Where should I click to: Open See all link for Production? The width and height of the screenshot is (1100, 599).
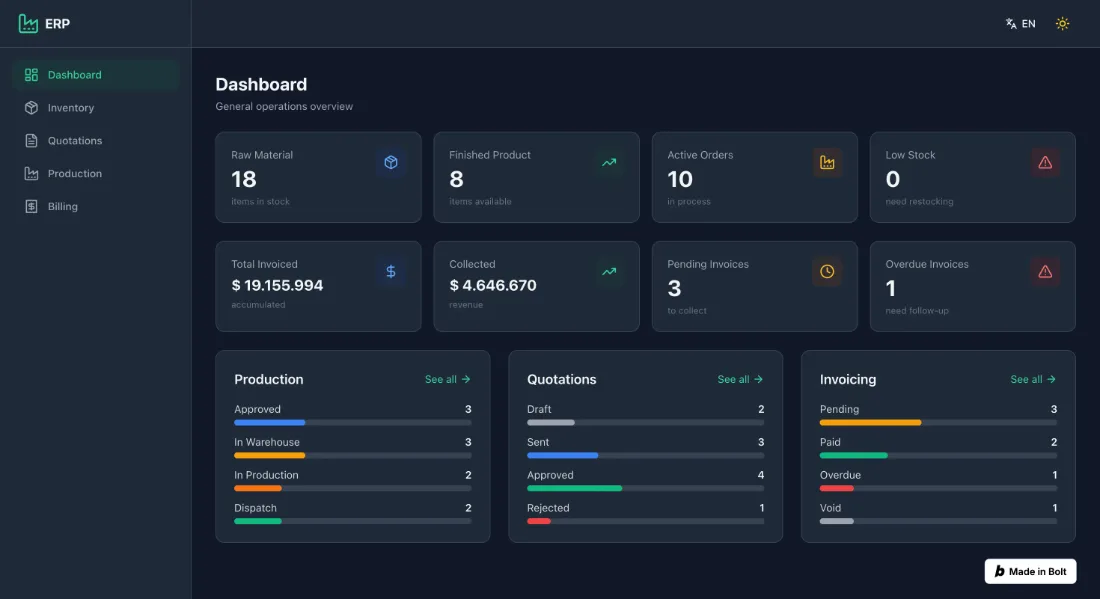(x=448, y=379)
